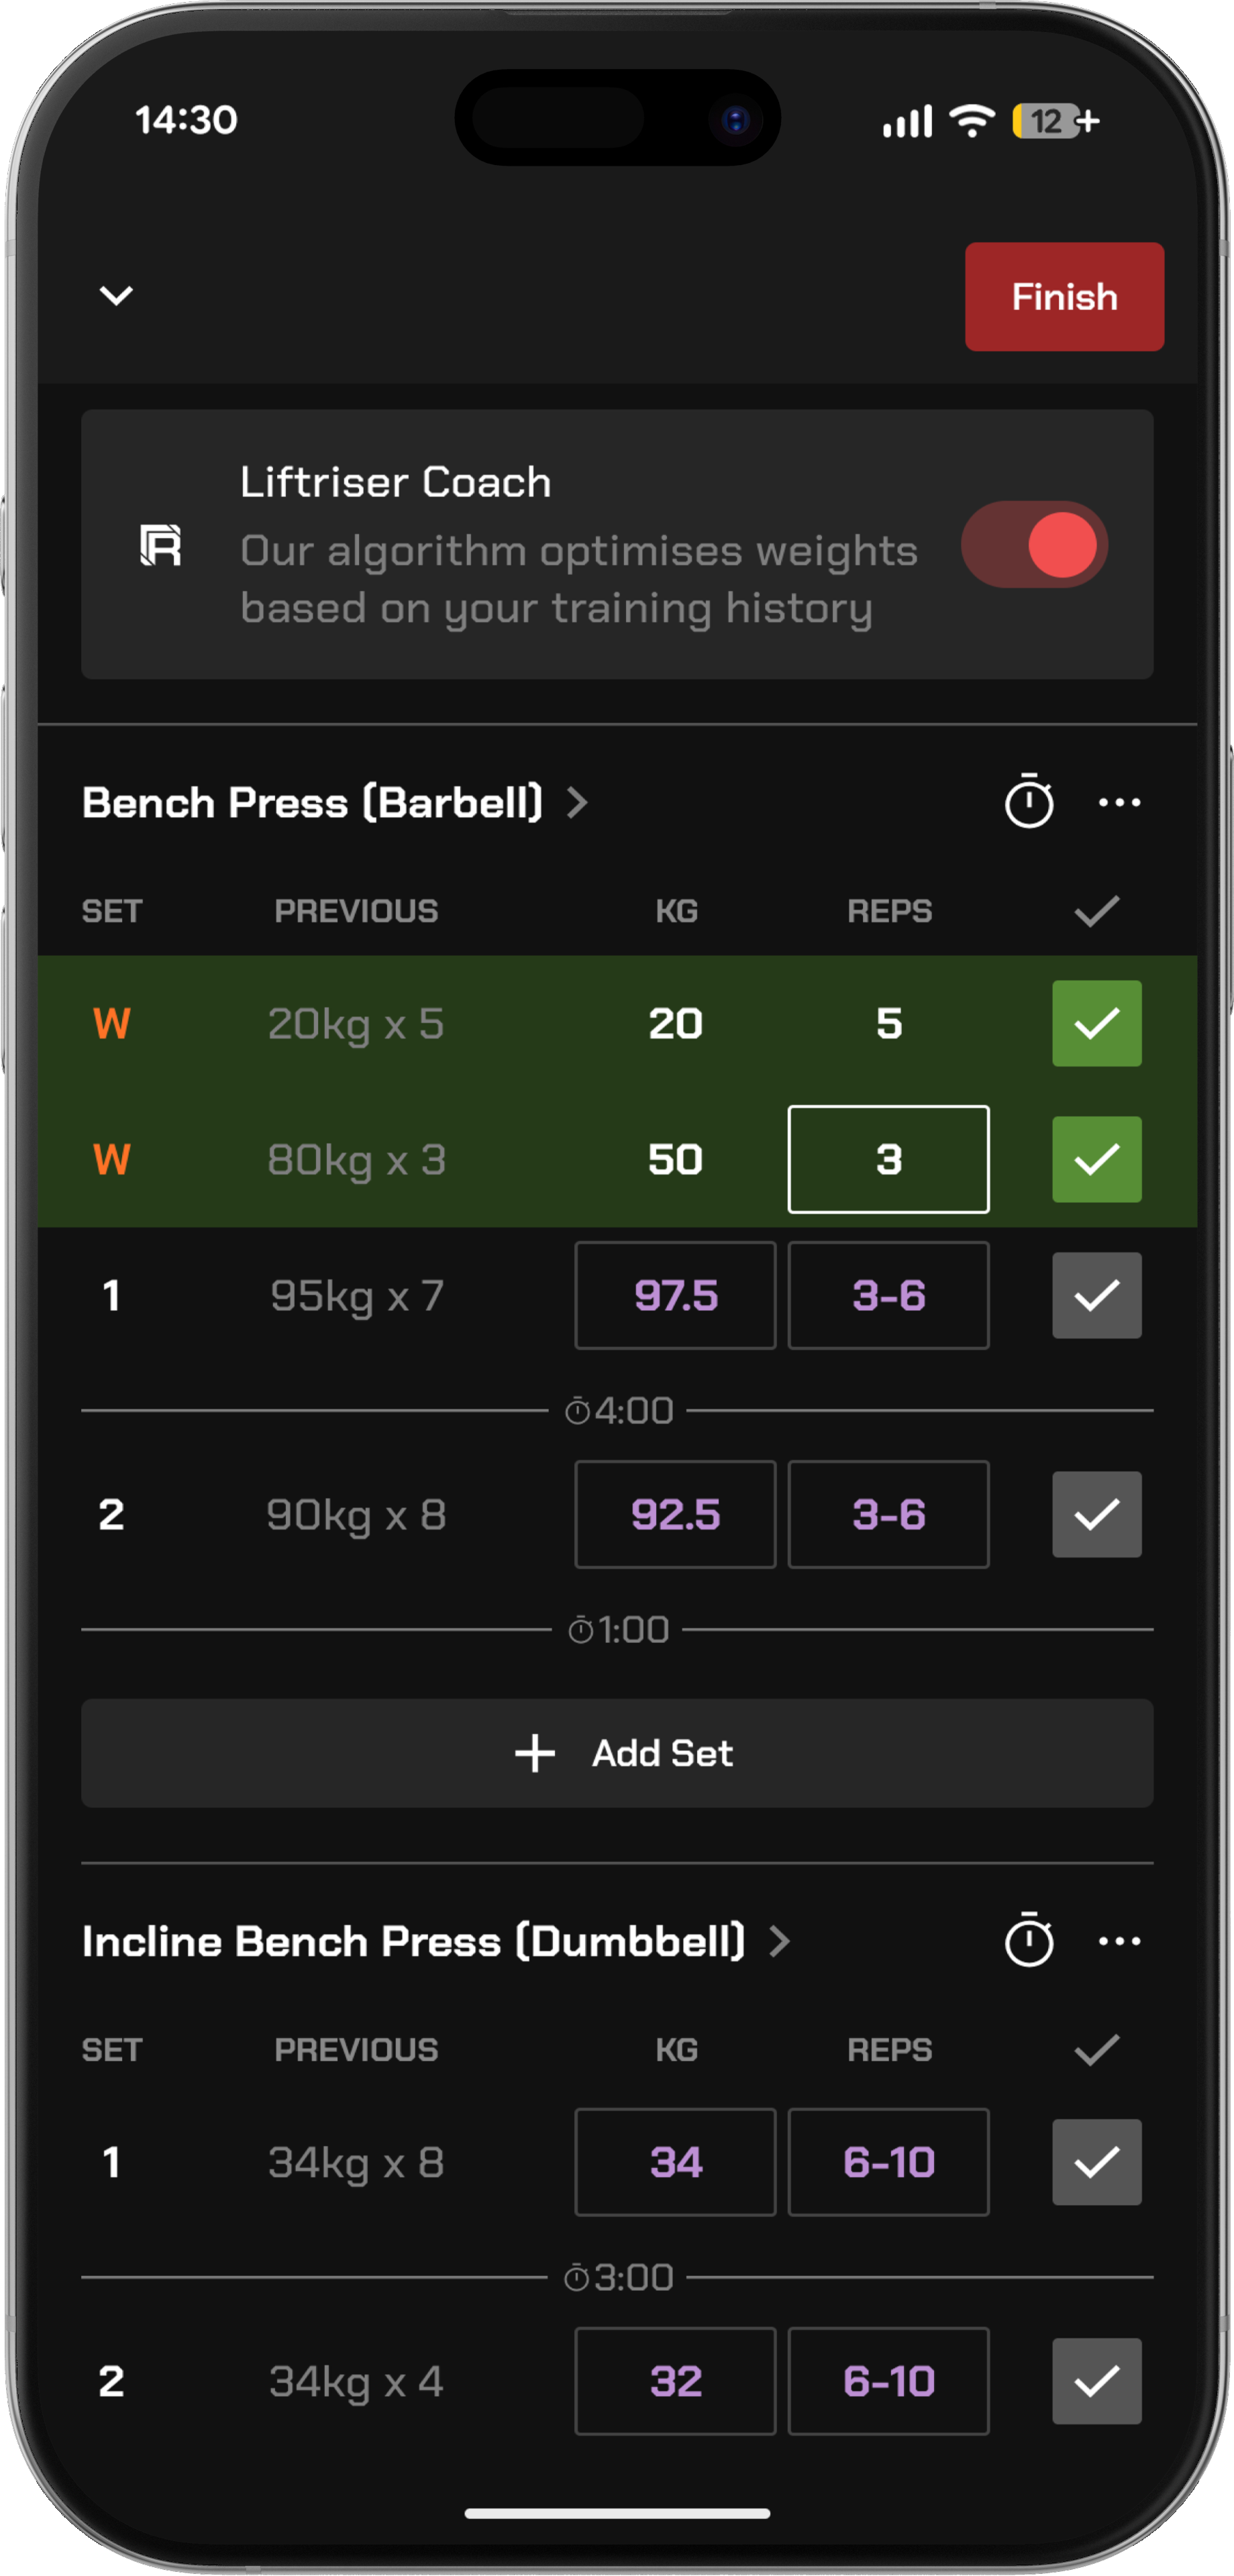Mark set 1 of Bench Press complete

(x=1096, y=1296)
